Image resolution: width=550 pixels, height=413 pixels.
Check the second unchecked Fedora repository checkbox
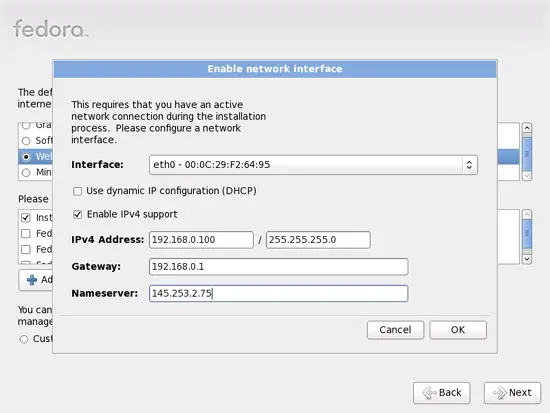pyautogui.click(x=26, y=249)
